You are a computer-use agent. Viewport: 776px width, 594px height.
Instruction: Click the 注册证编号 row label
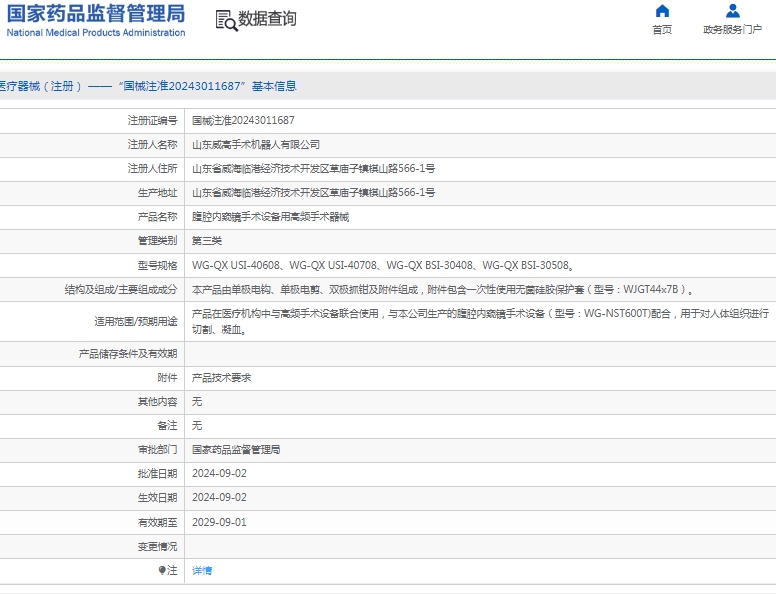pos(152,120)
